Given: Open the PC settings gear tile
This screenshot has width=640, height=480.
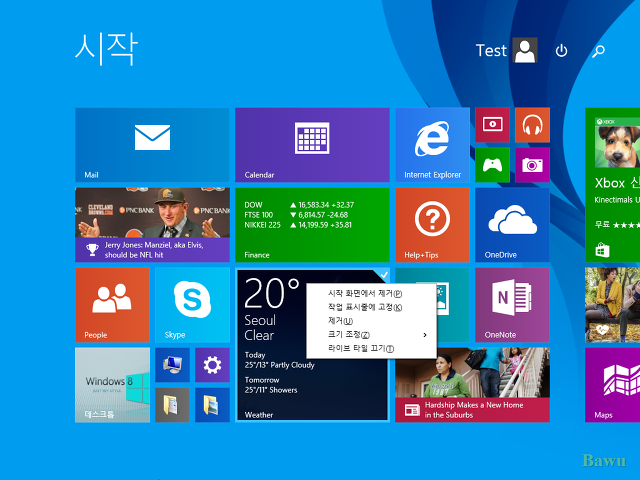Looking at the screenshot, I should [x=212, y=365].
